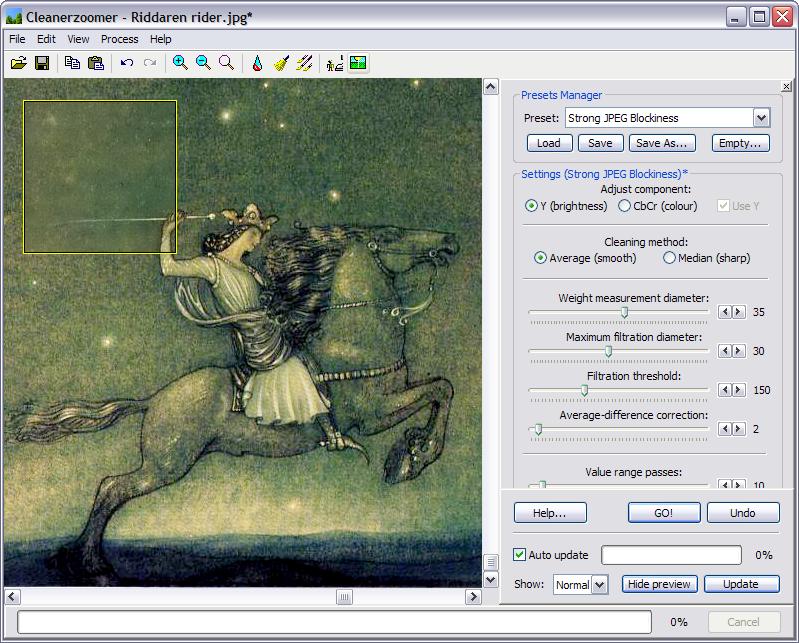Expand the Preset dropdown list
Screen dimensions: 799x643
coord(761,118)
